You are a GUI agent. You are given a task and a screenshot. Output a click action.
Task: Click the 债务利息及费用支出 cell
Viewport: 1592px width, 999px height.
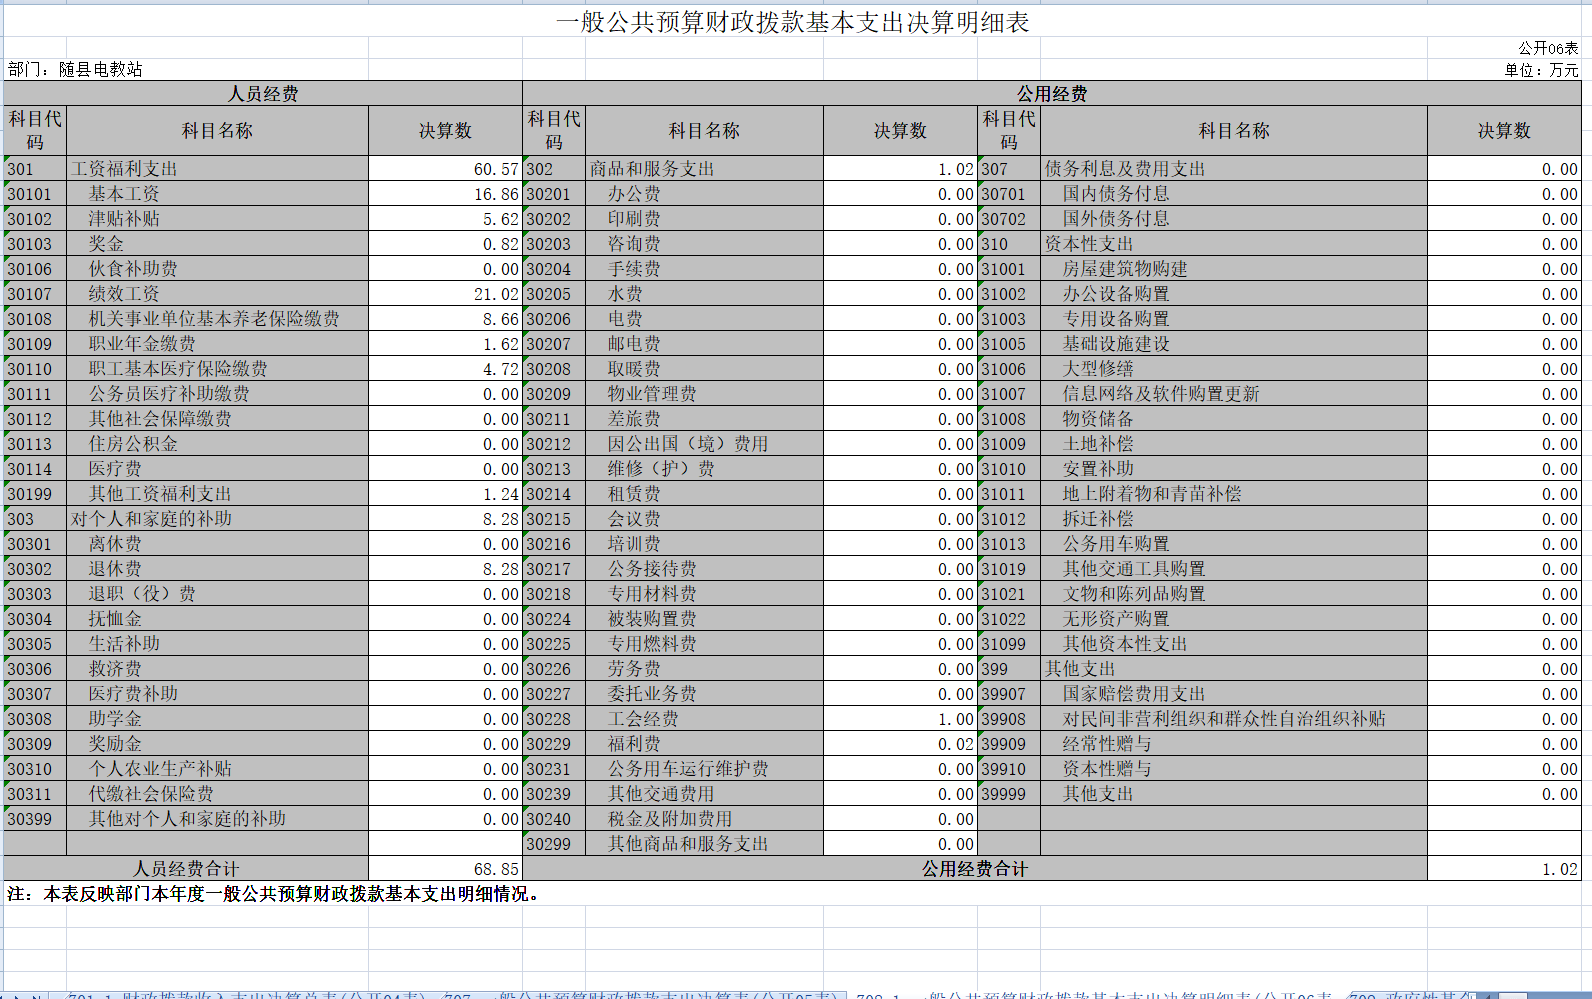[x=1234, y=169]
